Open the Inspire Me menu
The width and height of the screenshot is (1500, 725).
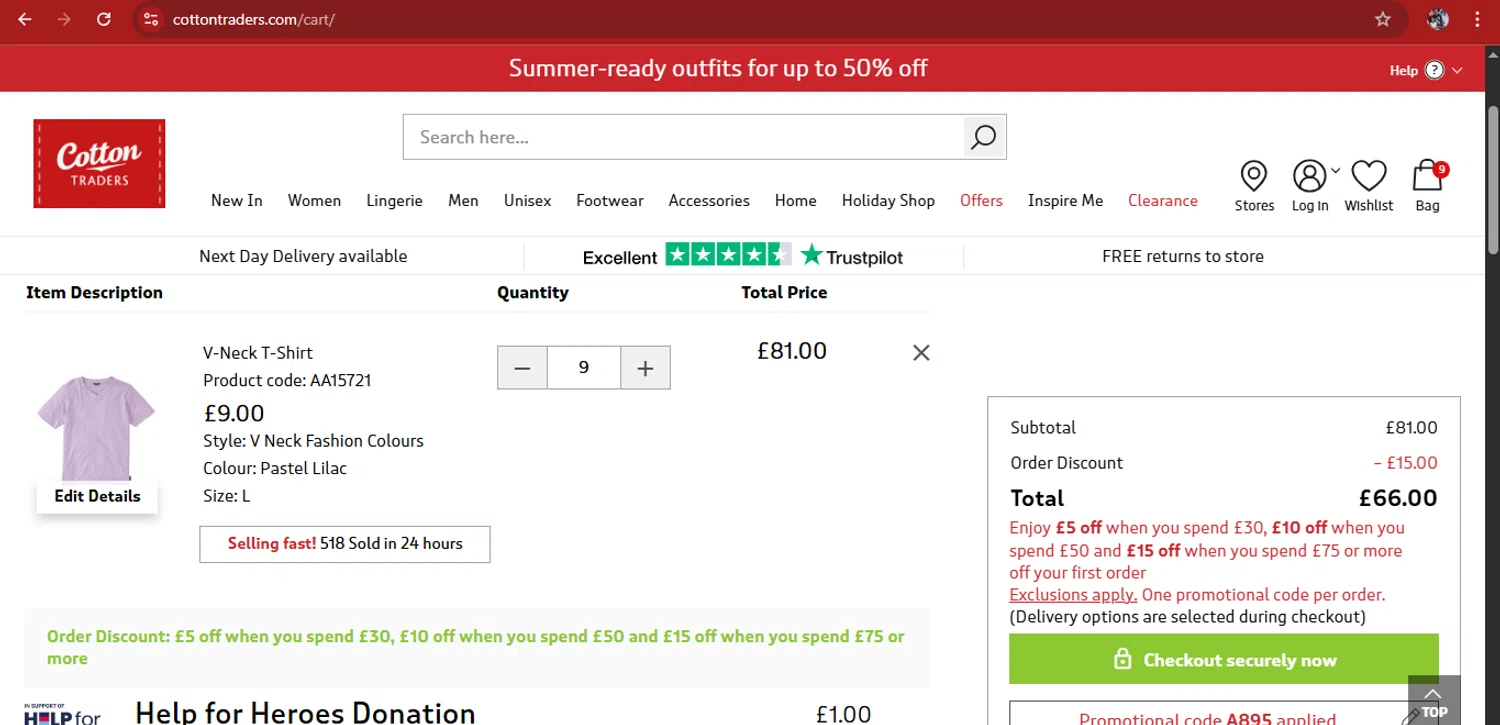coord(1065,200)
